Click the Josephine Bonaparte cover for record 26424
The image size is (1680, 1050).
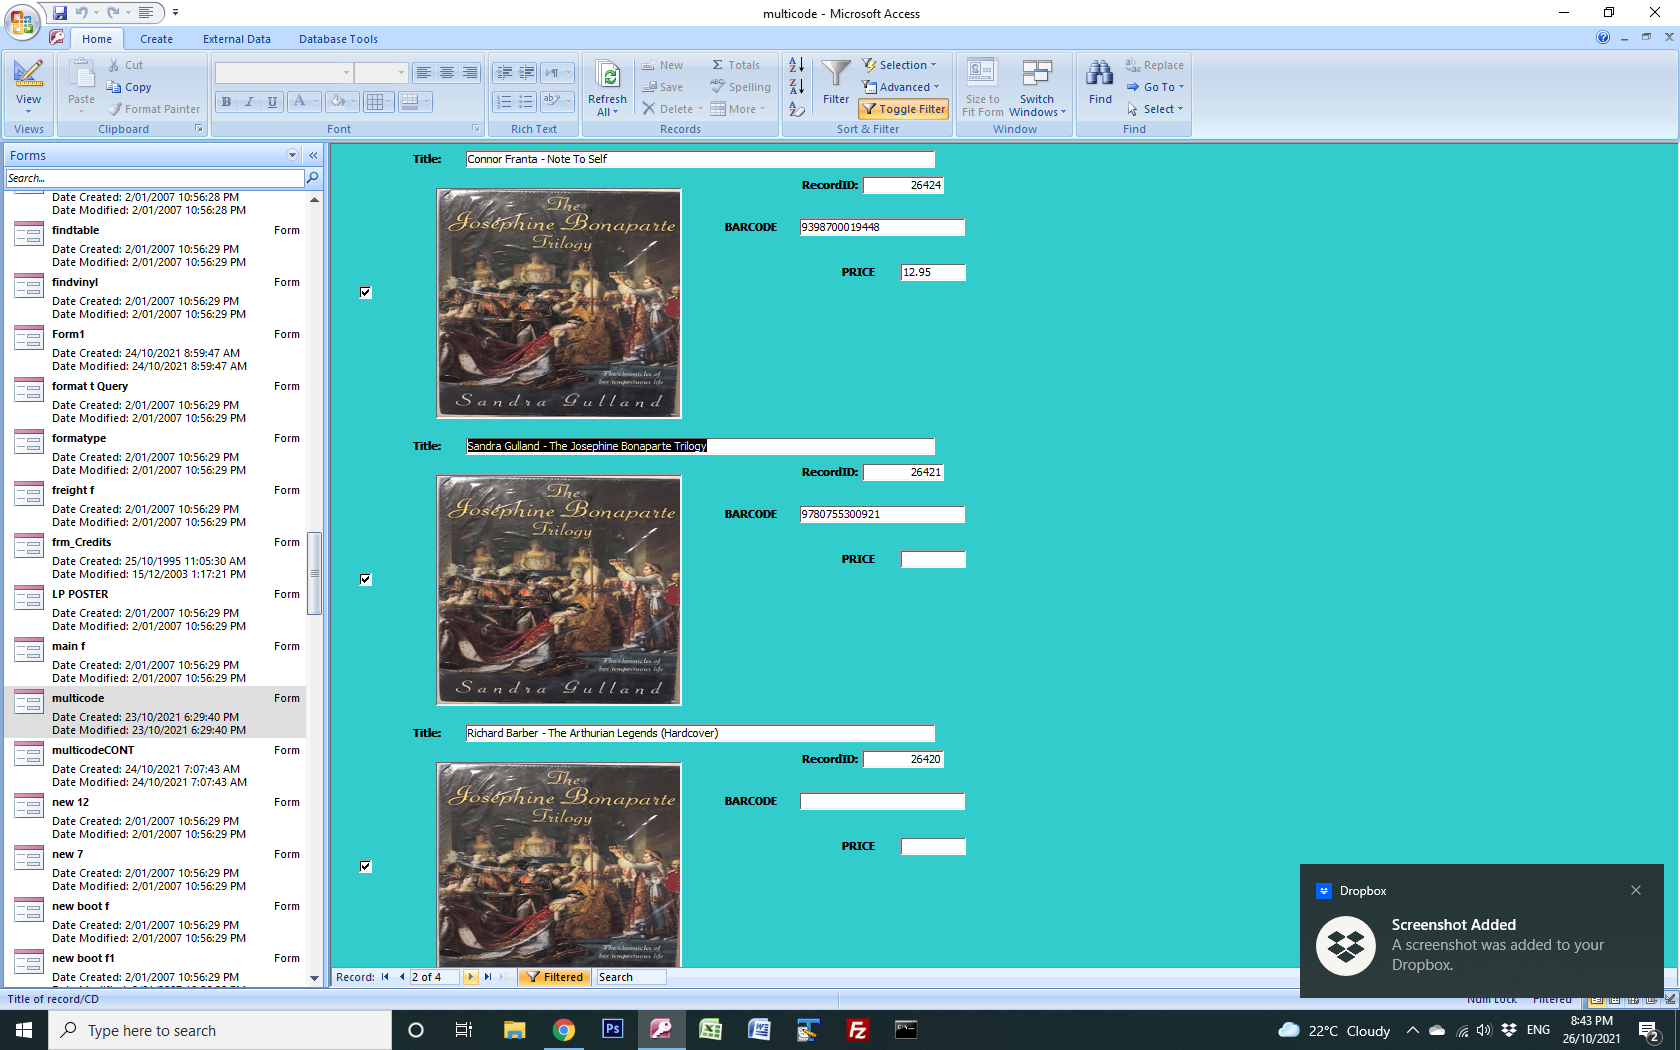tap(559, 303)
